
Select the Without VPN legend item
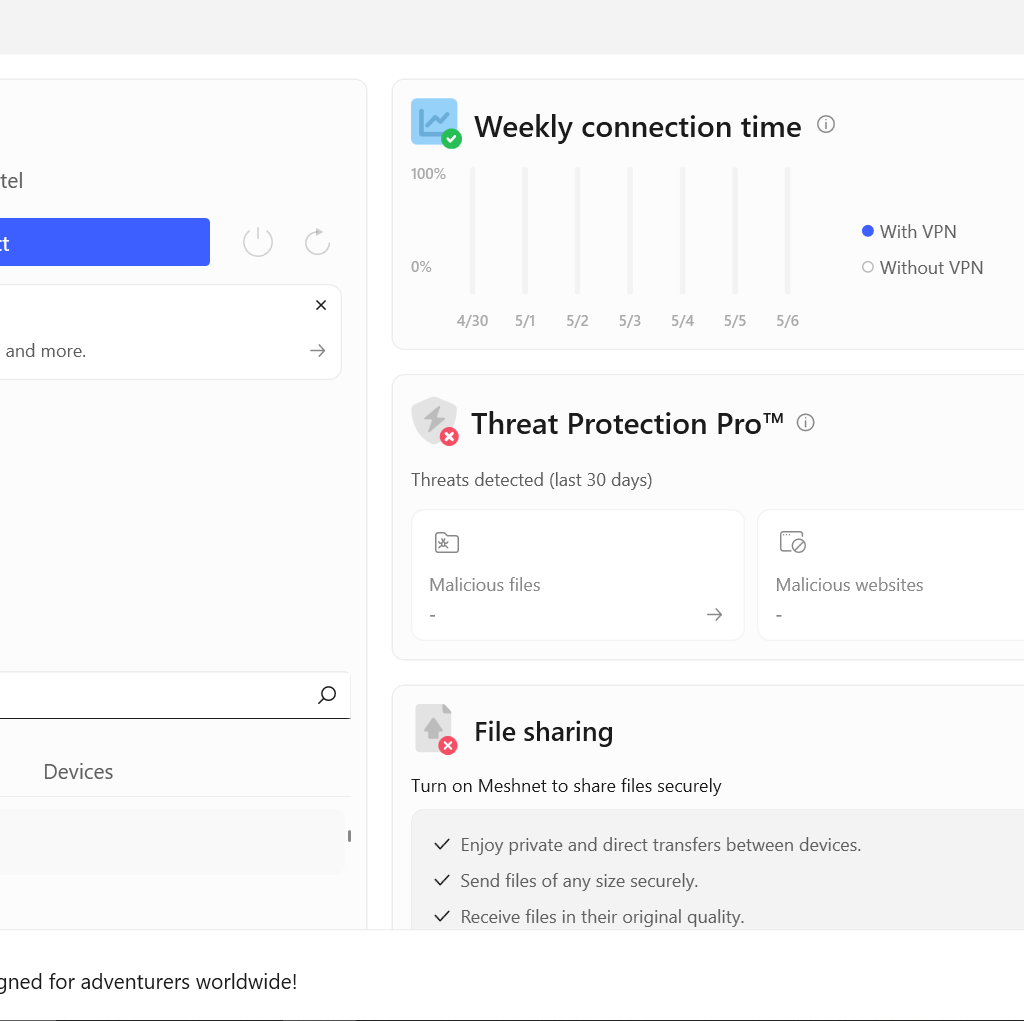[x=922, y=267]
